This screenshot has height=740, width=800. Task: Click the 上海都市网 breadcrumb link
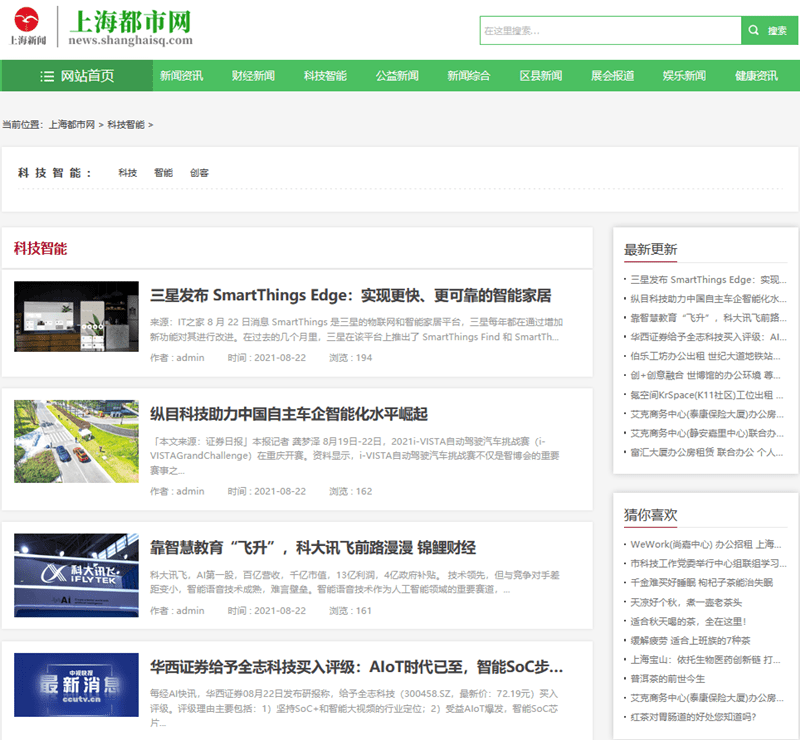pos(71,125)
